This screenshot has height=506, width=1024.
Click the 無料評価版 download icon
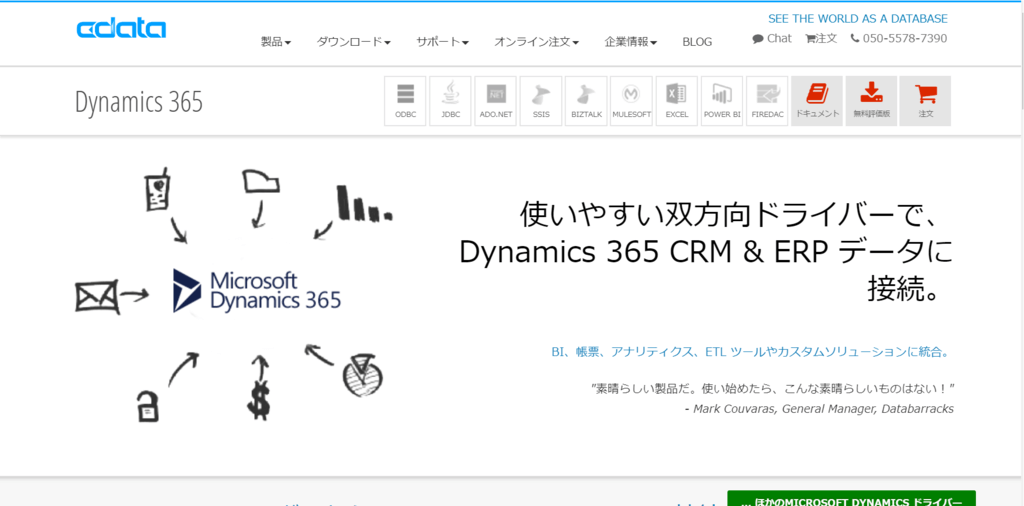click(871, 101)
